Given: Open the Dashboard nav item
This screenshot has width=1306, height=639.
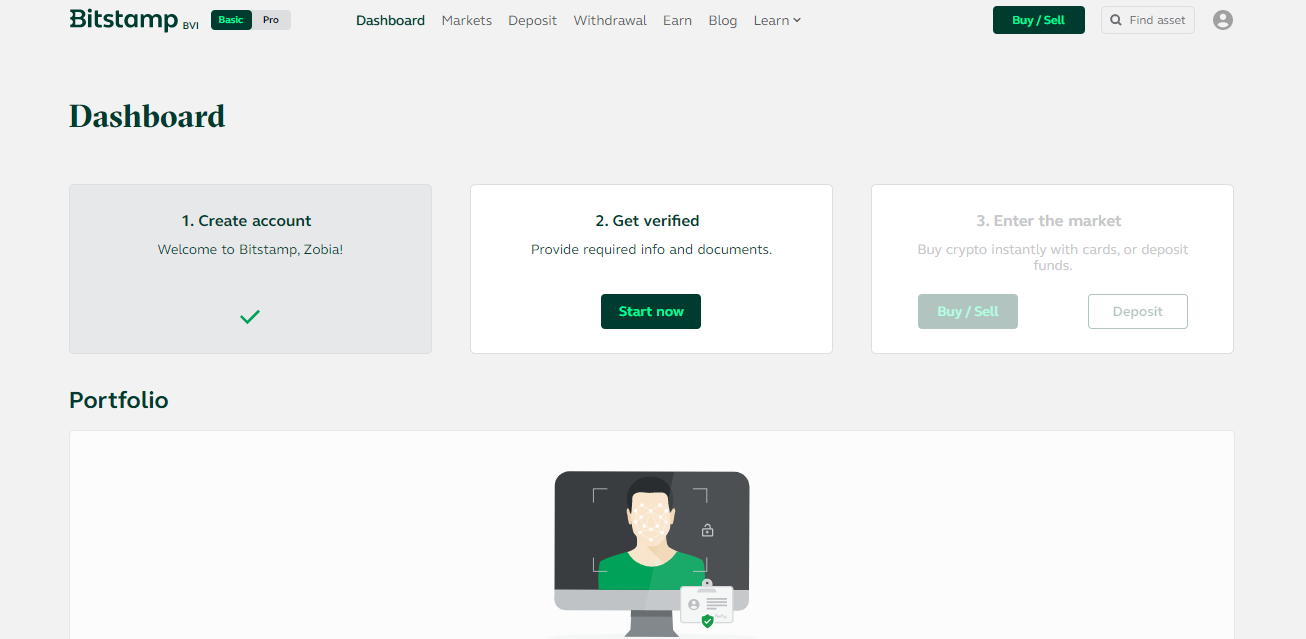Looking at the screenshot, I should pyautogui.click(x=390, y=20).
